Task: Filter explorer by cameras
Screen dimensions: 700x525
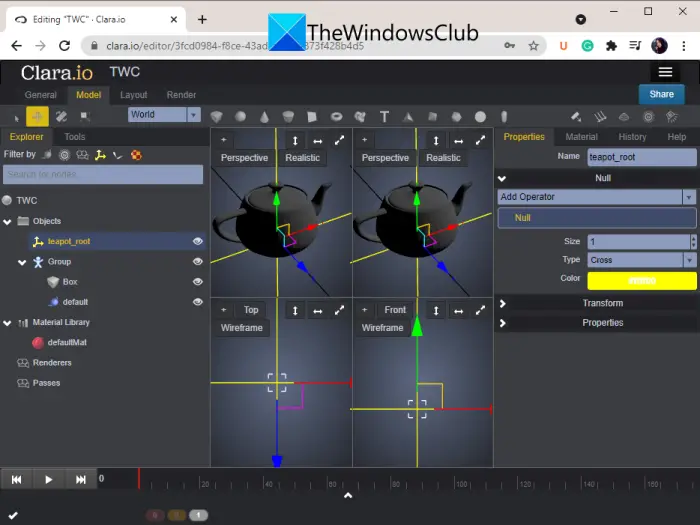Action: tap(82, 155)
